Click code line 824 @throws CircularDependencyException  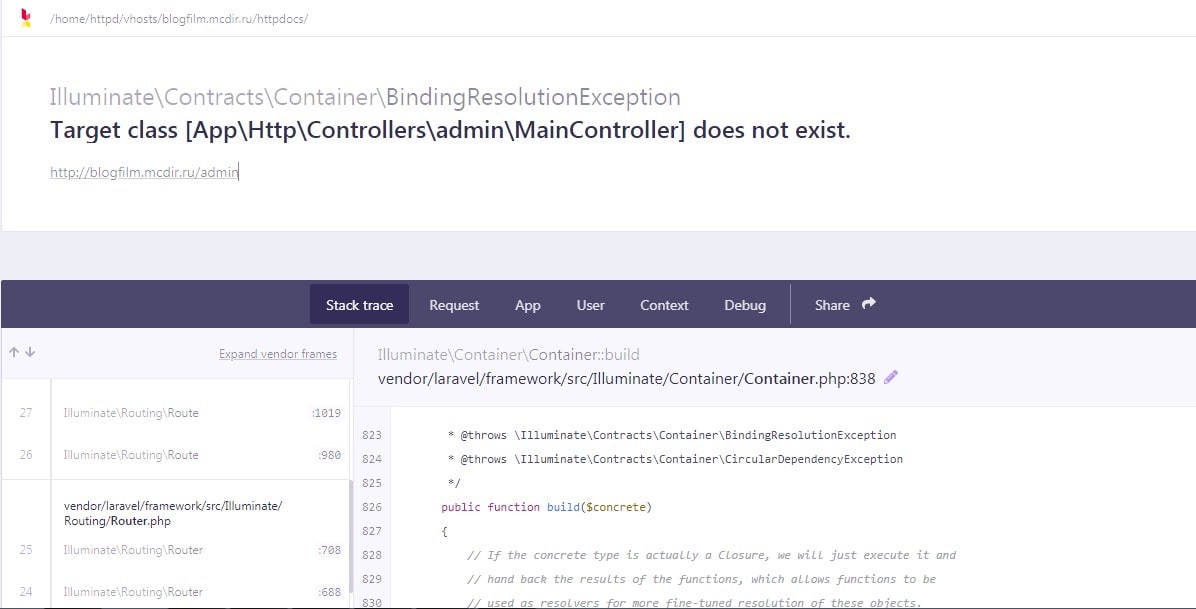(x=674, y=459)
